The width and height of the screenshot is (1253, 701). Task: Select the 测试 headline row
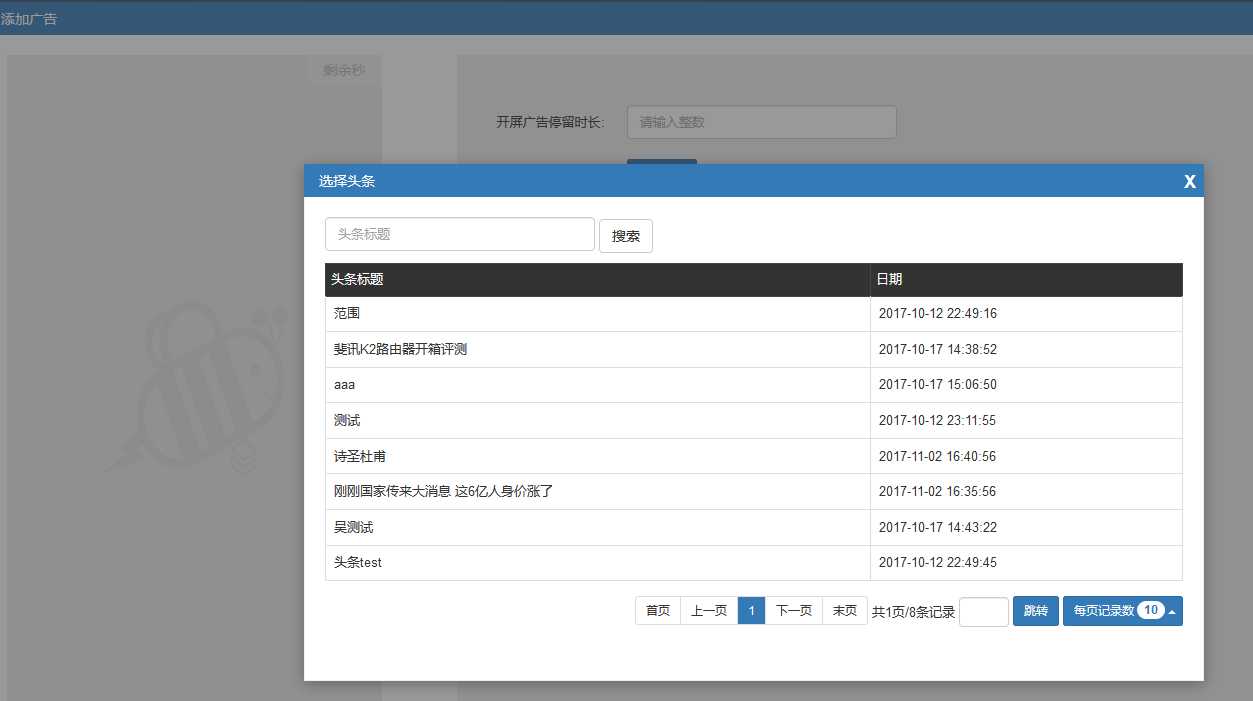[x=754, y=421]
